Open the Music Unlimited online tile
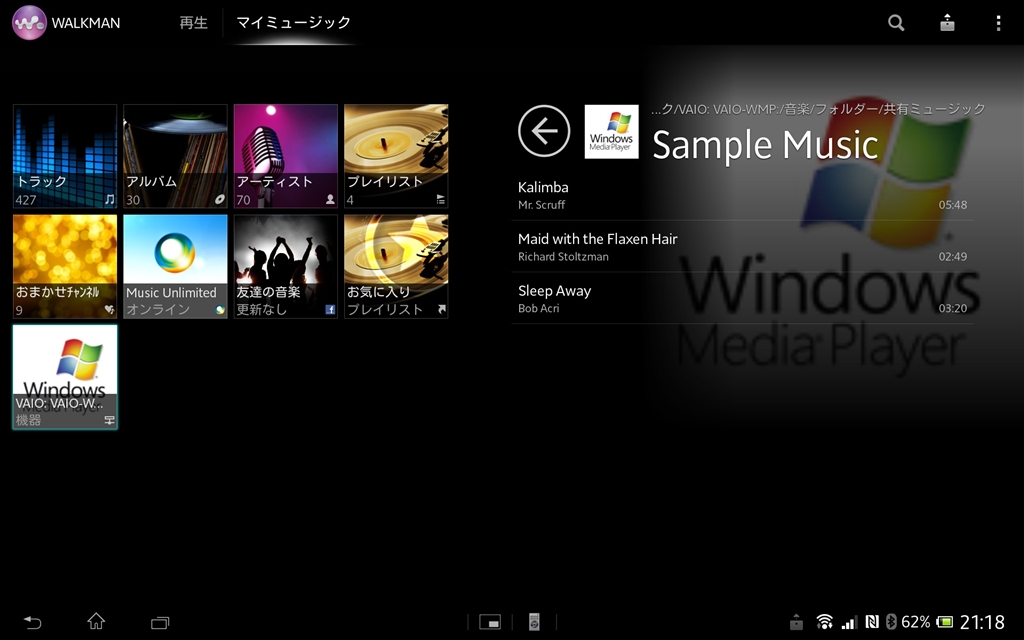 tap(176, 266)
